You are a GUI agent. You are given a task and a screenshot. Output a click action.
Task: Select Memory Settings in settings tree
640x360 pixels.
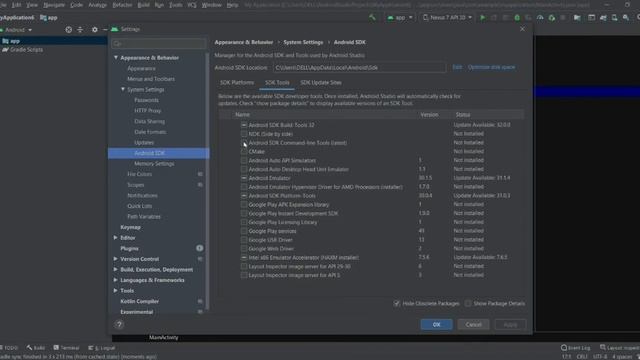click(x=154, y=164)
